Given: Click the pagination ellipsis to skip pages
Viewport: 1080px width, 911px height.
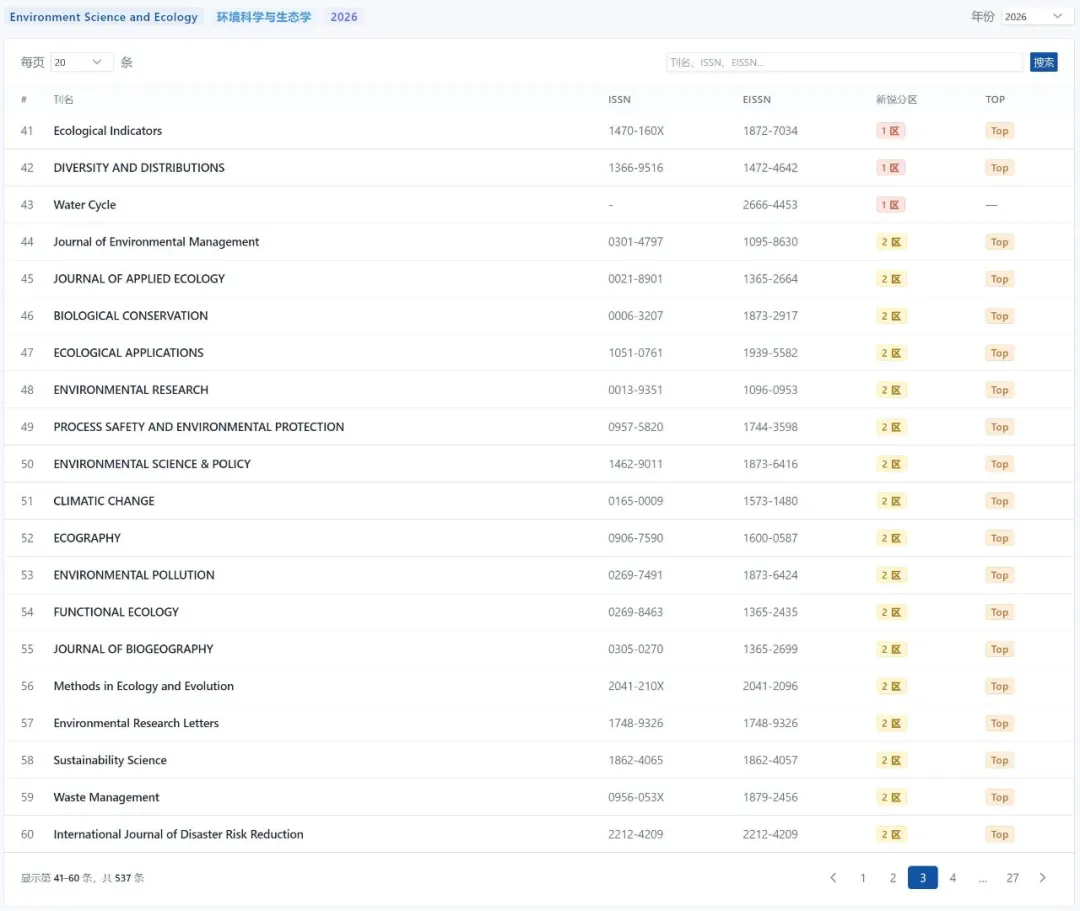Looking at the screenshot, I should [983, 878].
